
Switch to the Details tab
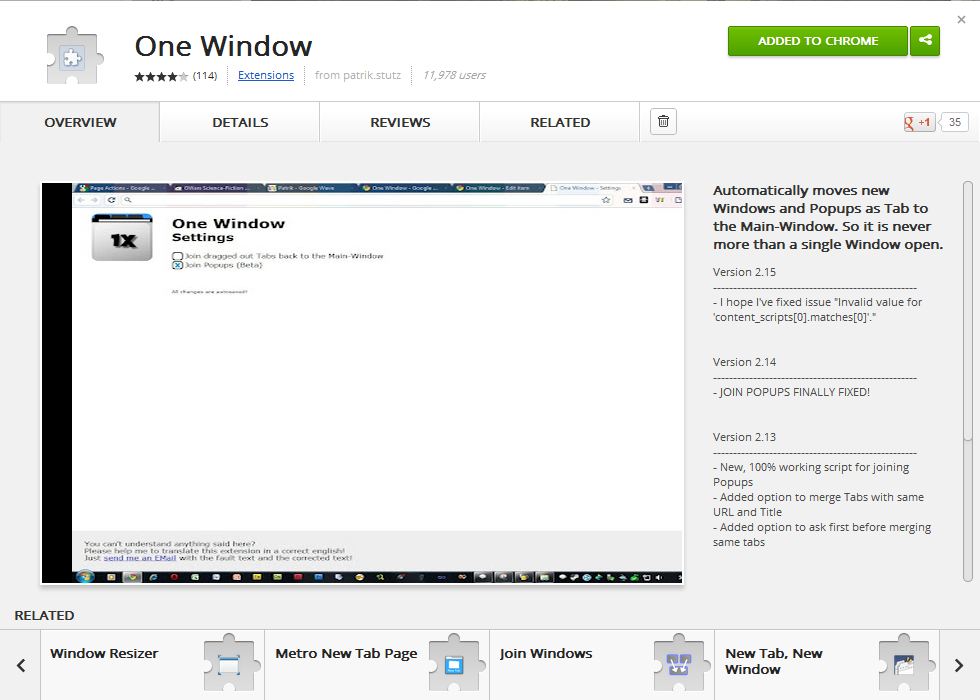click(x=240, y=122)
